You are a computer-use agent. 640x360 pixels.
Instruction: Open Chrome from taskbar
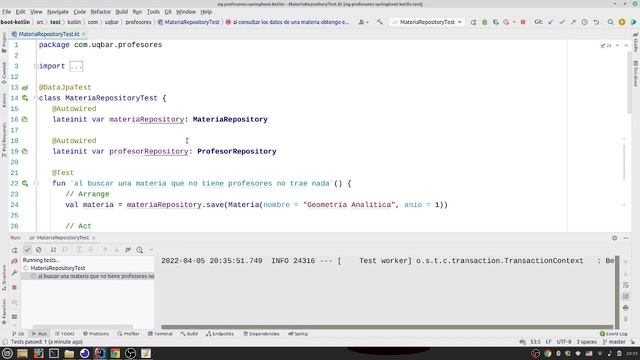tap(115, 353)
